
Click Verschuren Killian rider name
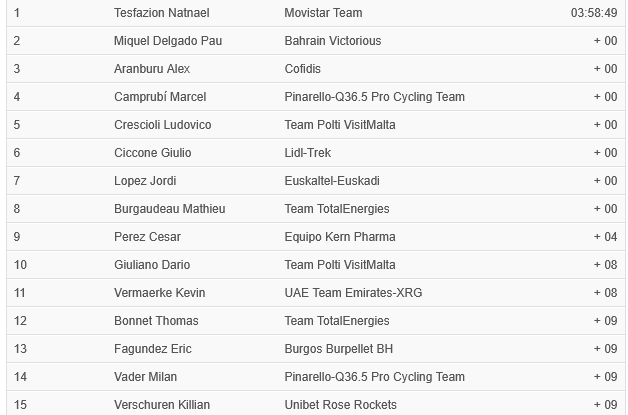point(162,405)
